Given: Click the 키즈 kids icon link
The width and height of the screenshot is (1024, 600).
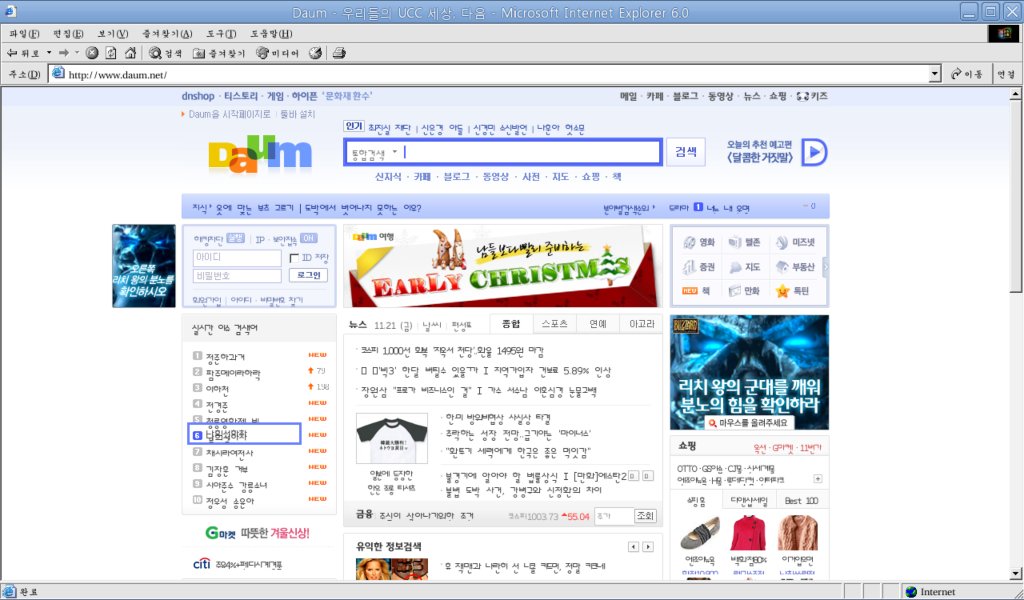Looking at the screenshot, I should [812, 96].
